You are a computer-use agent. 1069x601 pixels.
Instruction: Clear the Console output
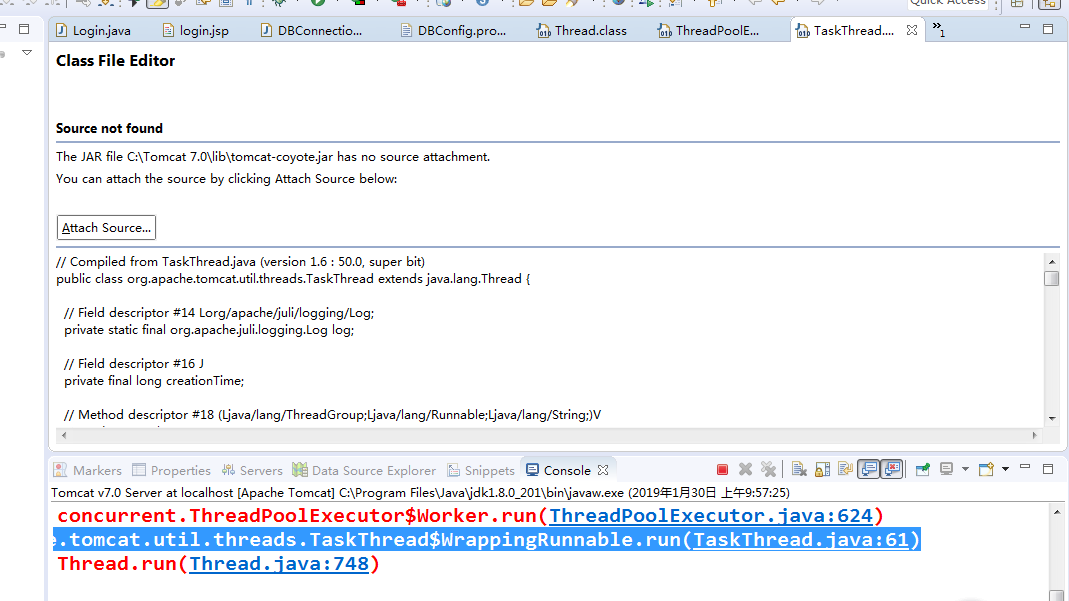(799, 469)
